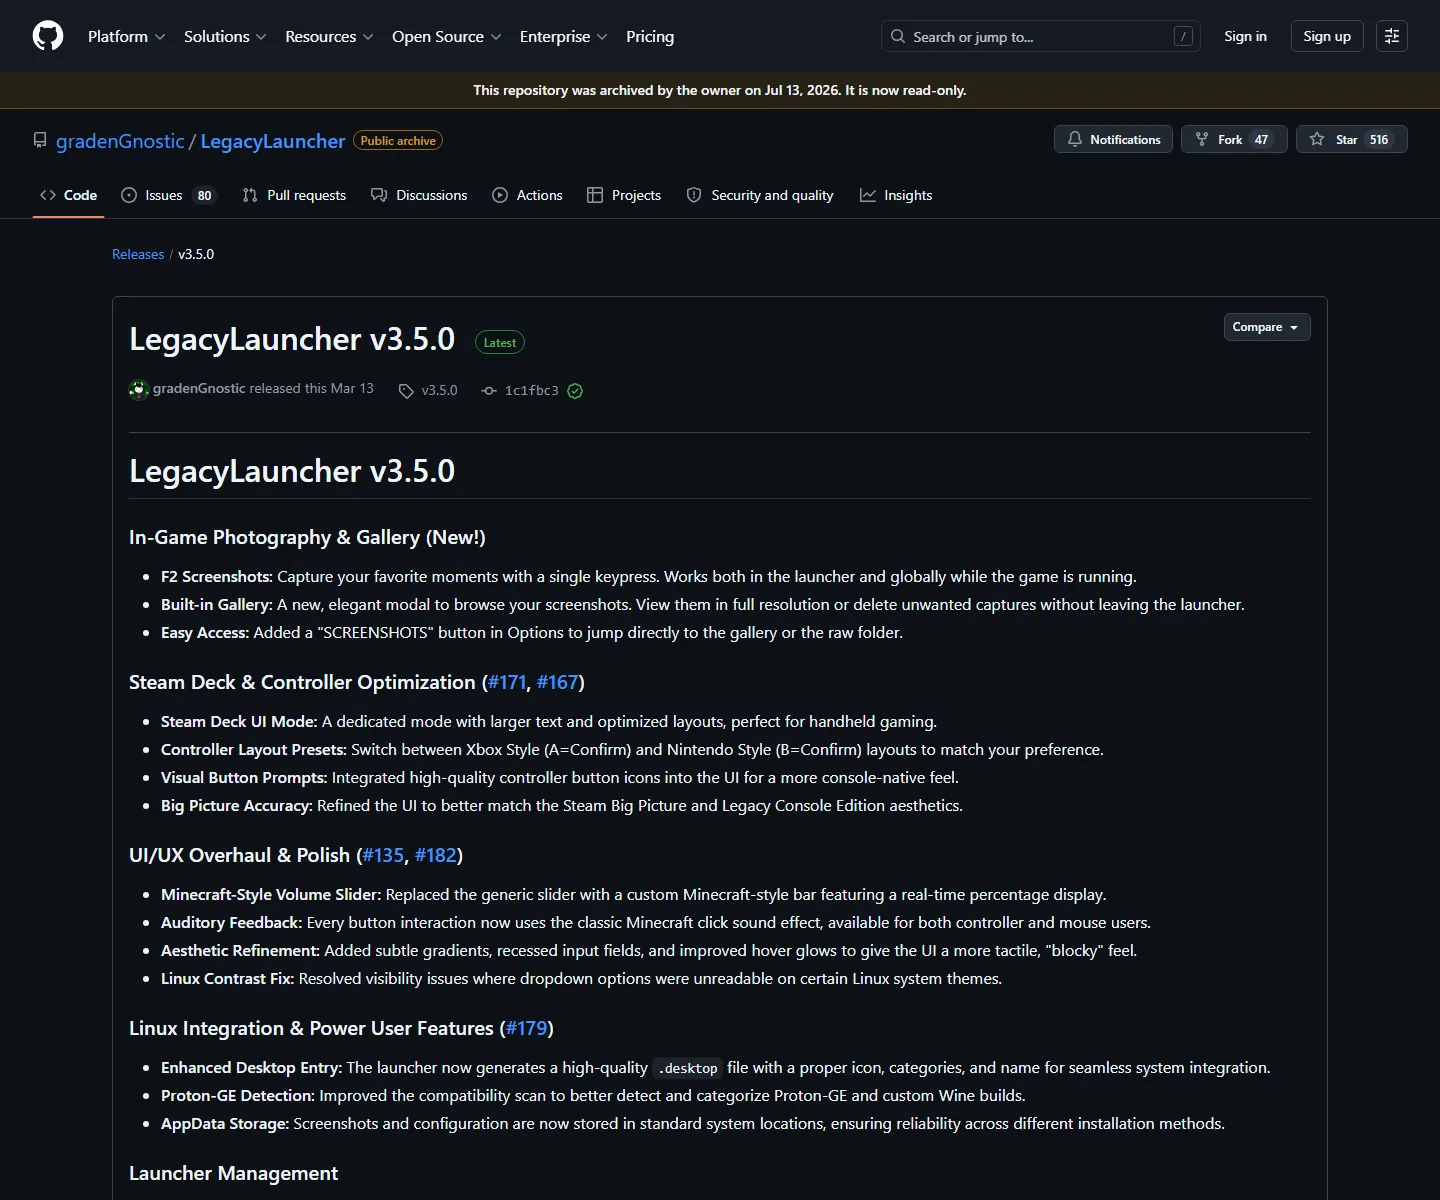Image resolution: width=1440 pixels, height=1200 pixels.
Task: Expand the Resources menu
Action: pyautogui.click(x=329, y=36)
